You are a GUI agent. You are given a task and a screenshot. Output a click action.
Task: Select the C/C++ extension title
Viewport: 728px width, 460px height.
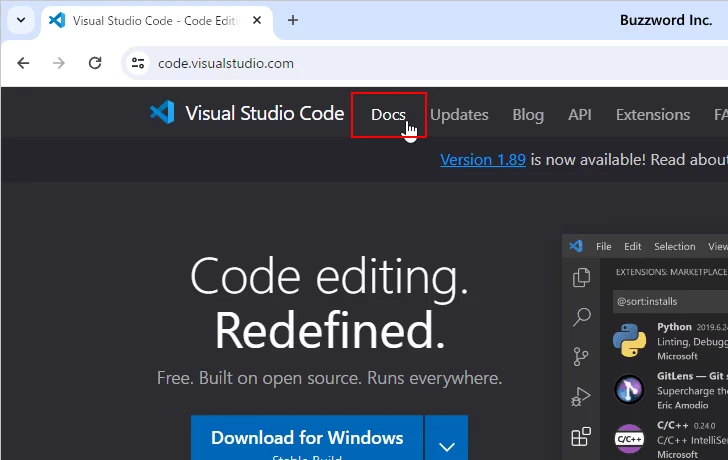(x=673, y=425)
